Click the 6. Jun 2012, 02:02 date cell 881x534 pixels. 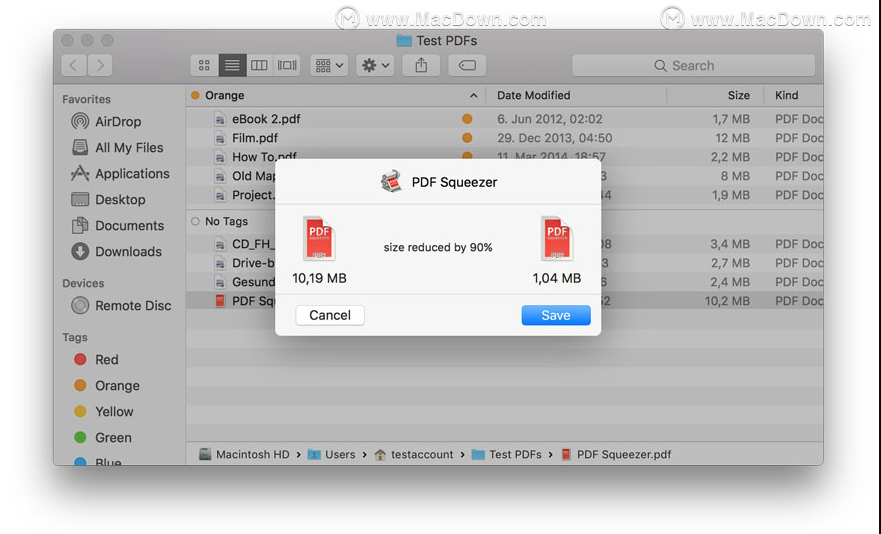tap(550, 119)
